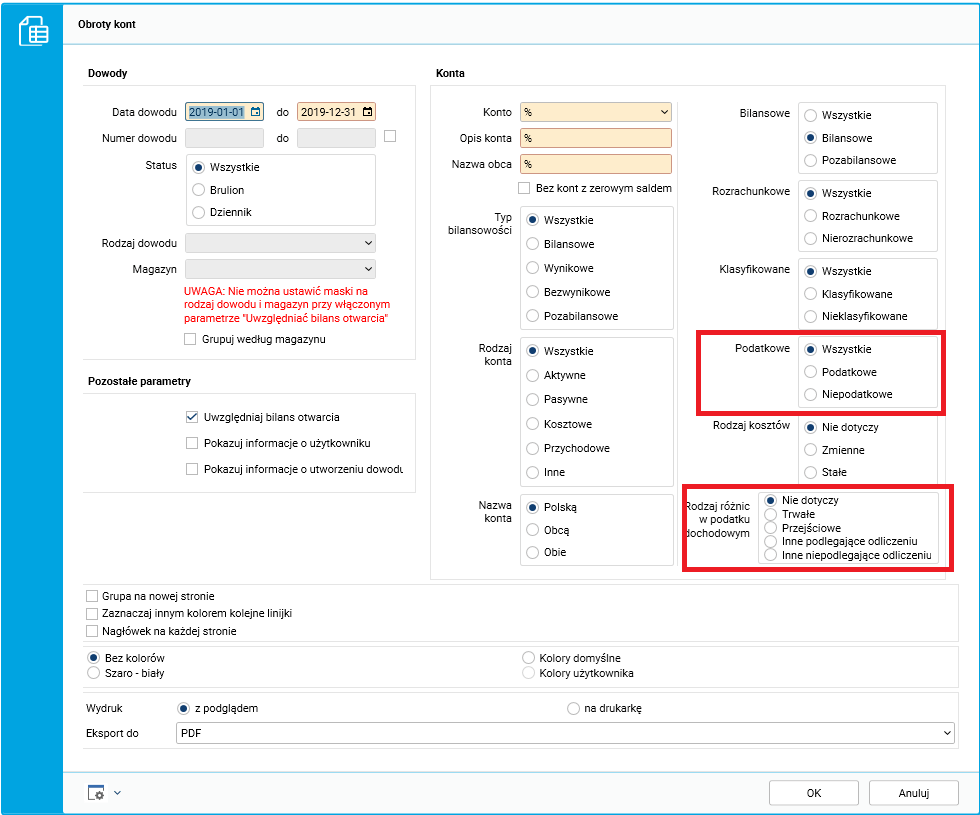The height and width of the screenshot is (815, 980).
Task: Open the Eksport do PDF dropdown
Action: point(948,732)
